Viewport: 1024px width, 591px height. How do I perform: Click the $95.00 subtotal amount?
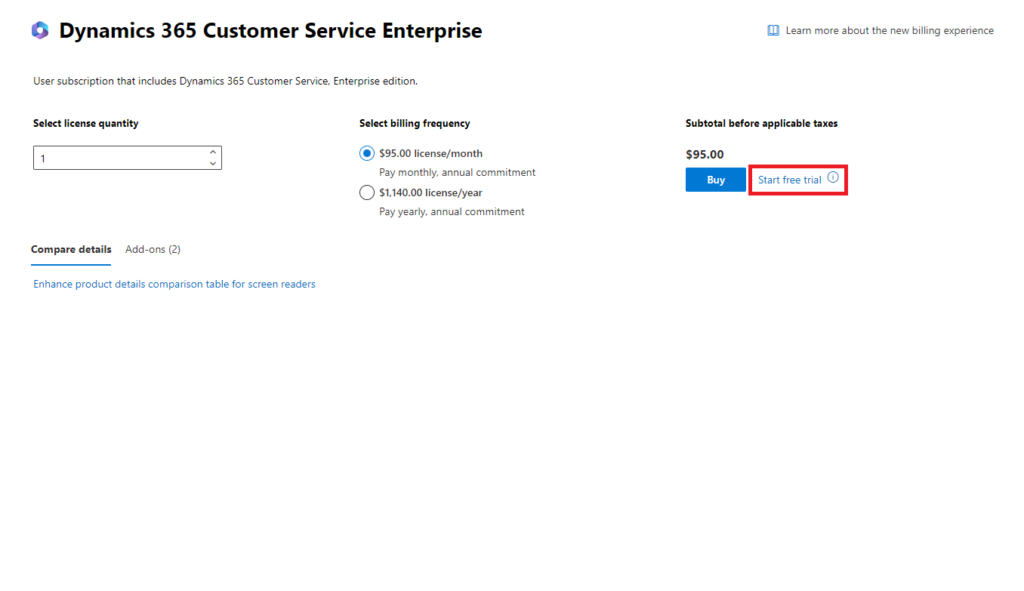pos(704,154)
